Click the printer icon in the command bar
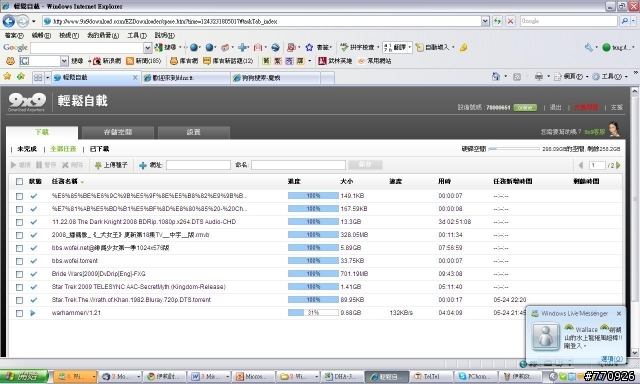The height and width of the screenshot is (384, 640). point(539,77)
